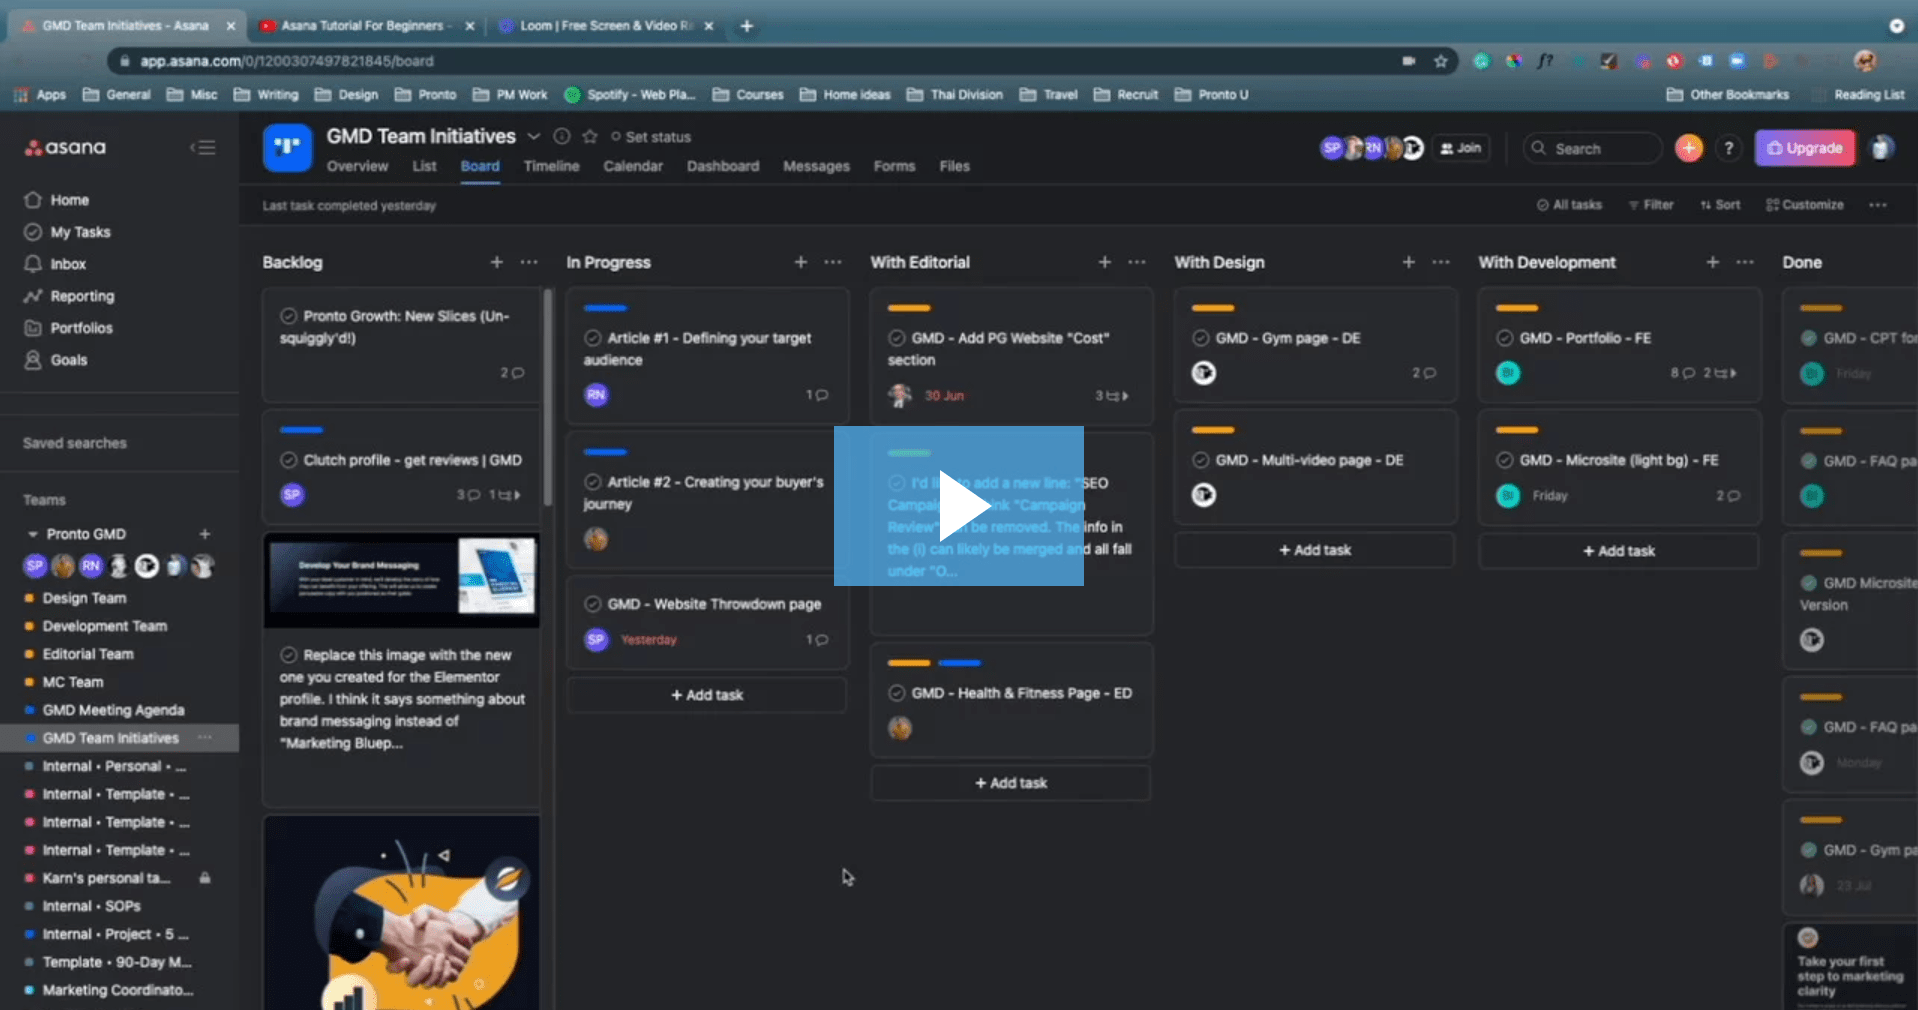Click the Upgrade button
This screenshot has width=1918, height=1010.
[1805, 148]
